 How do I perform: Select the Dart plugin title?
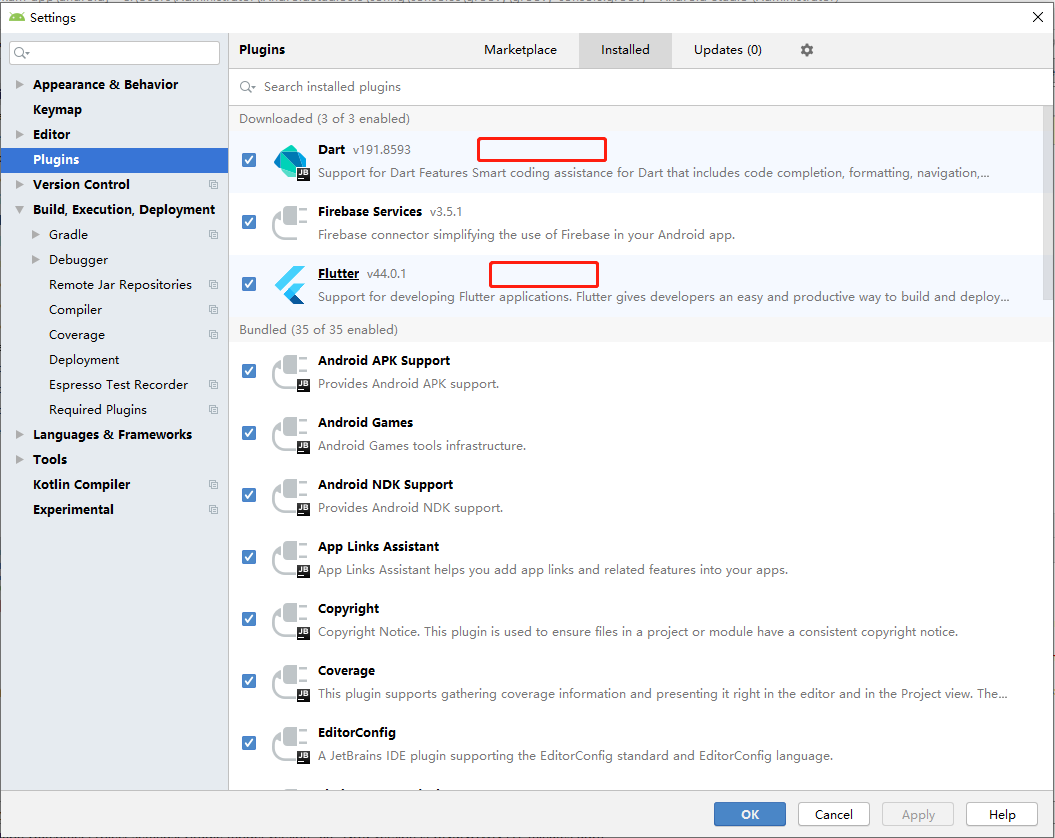tap(332, 149)
